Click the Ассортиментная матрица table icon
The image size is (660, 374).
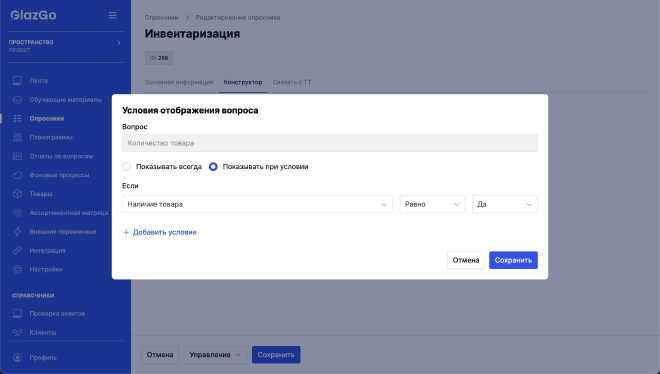click(17, 212)
